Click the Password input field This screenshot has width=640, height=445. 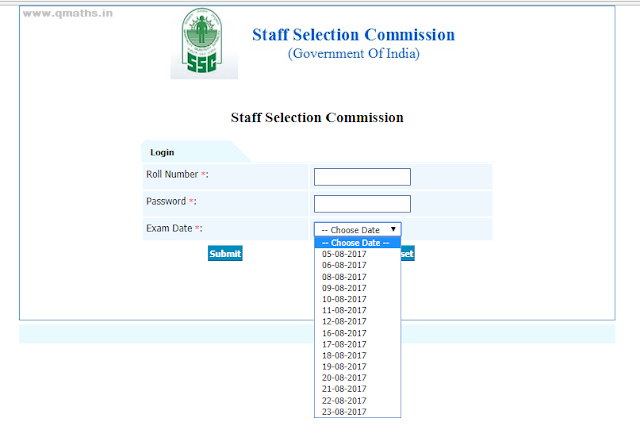pos(362,204)
